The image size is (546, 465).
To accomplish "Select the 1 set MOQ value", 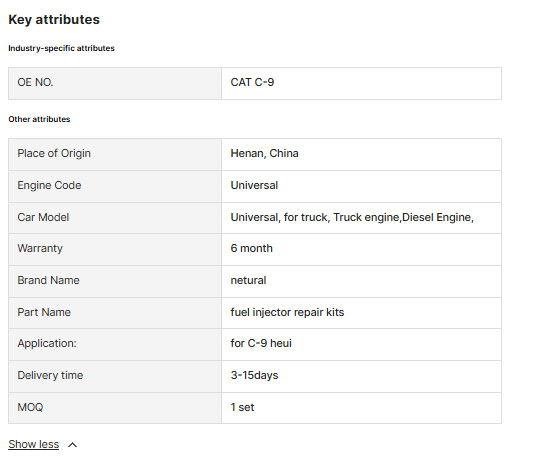I will [x=242, y=407].
